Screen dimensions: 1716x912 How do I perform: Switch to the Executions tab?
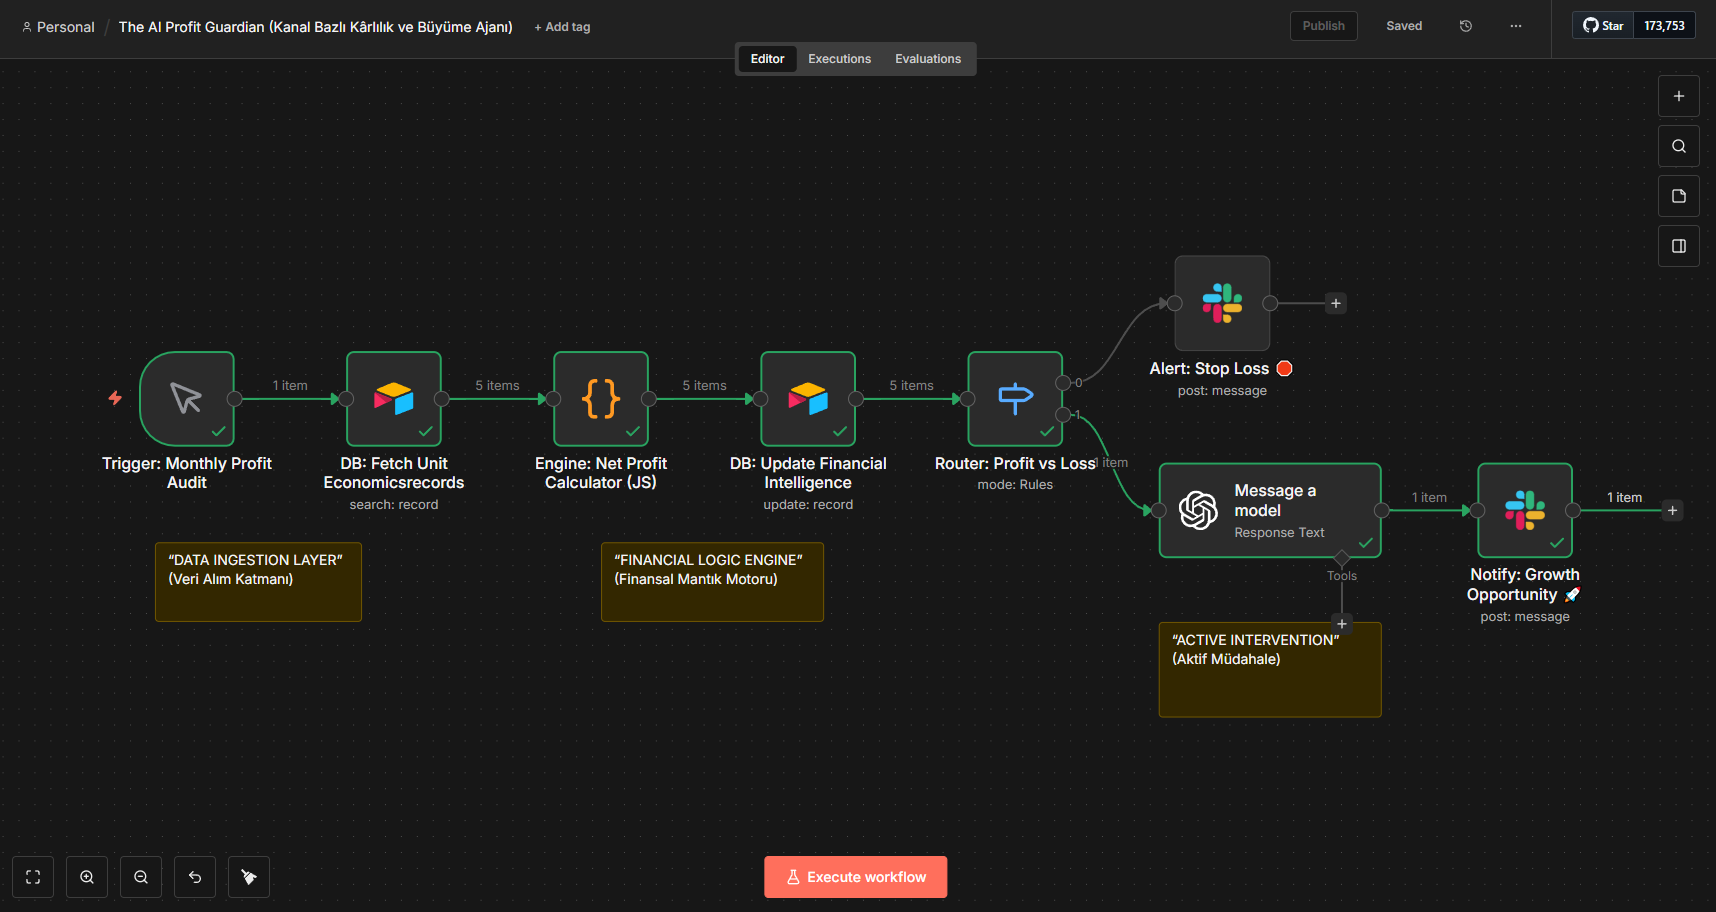tap(840, 59)
